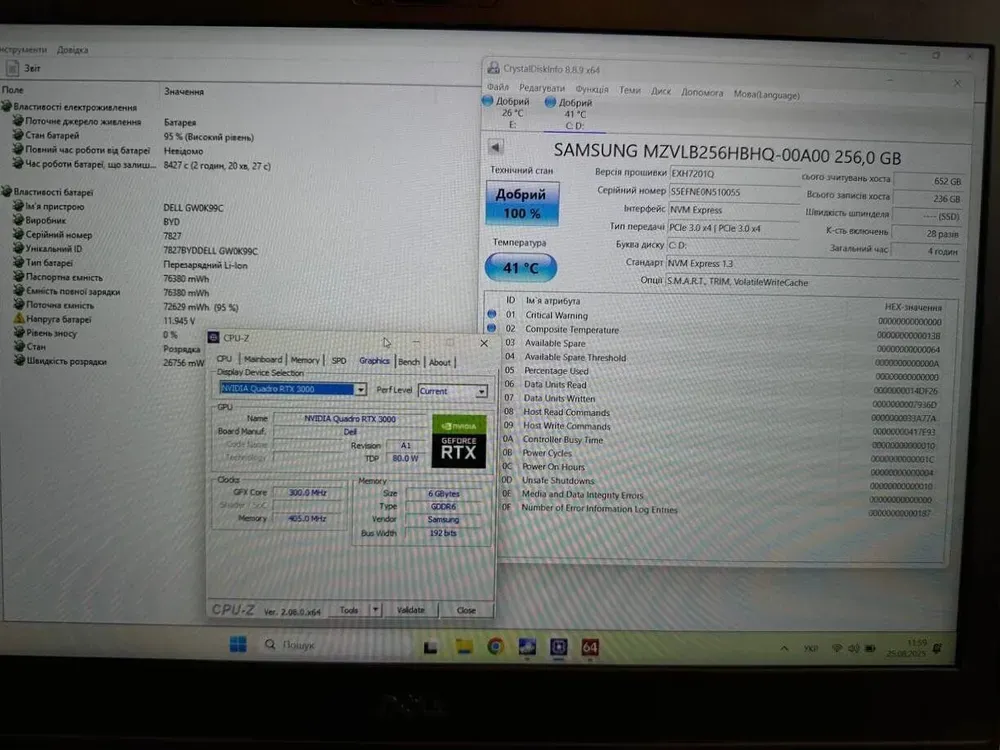1000x750 pixels.
Task: Open the Функція menu in CrystalDiskInfo
Action: [x=592, y=91]
